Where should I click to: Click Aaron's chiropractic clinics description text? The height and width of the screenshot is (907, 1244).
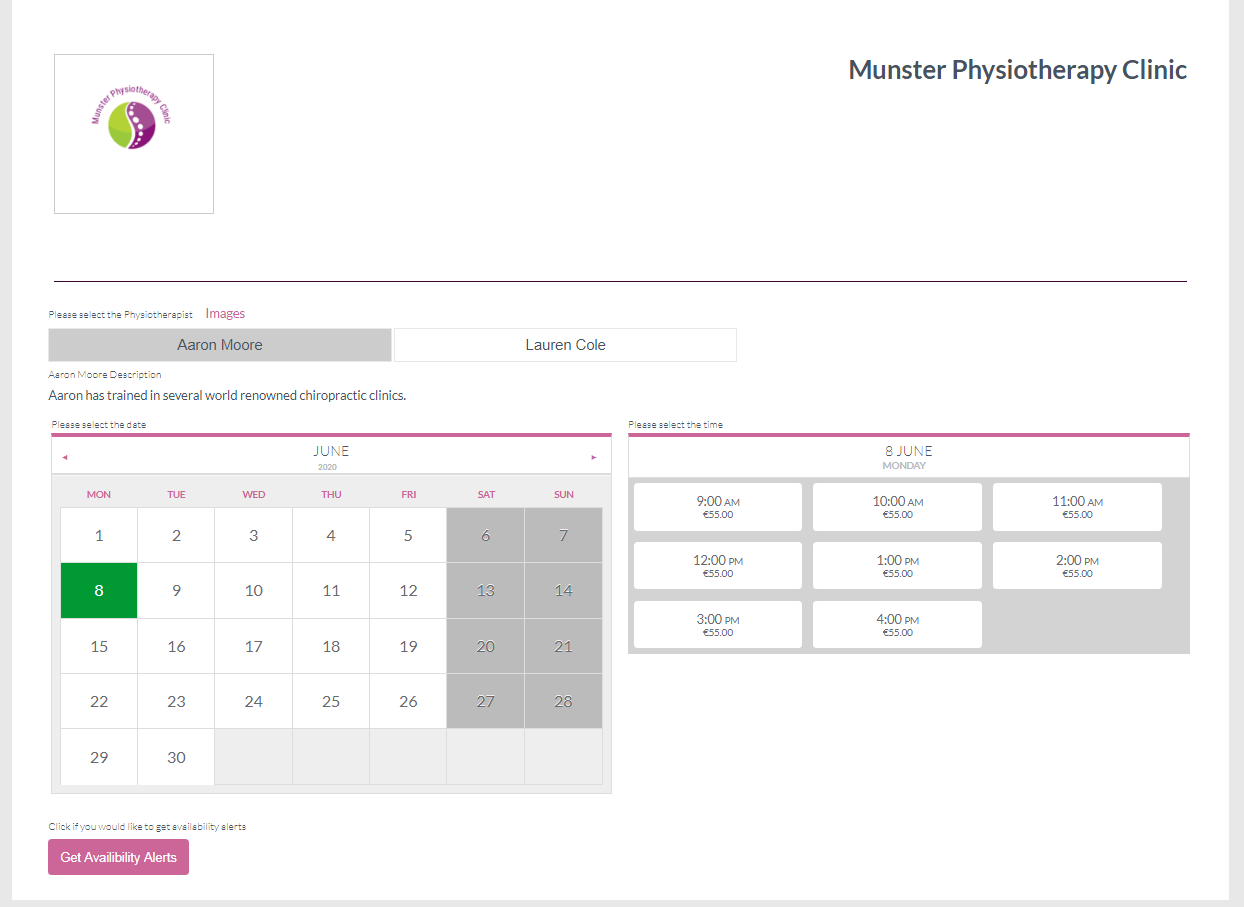[227, 395]
